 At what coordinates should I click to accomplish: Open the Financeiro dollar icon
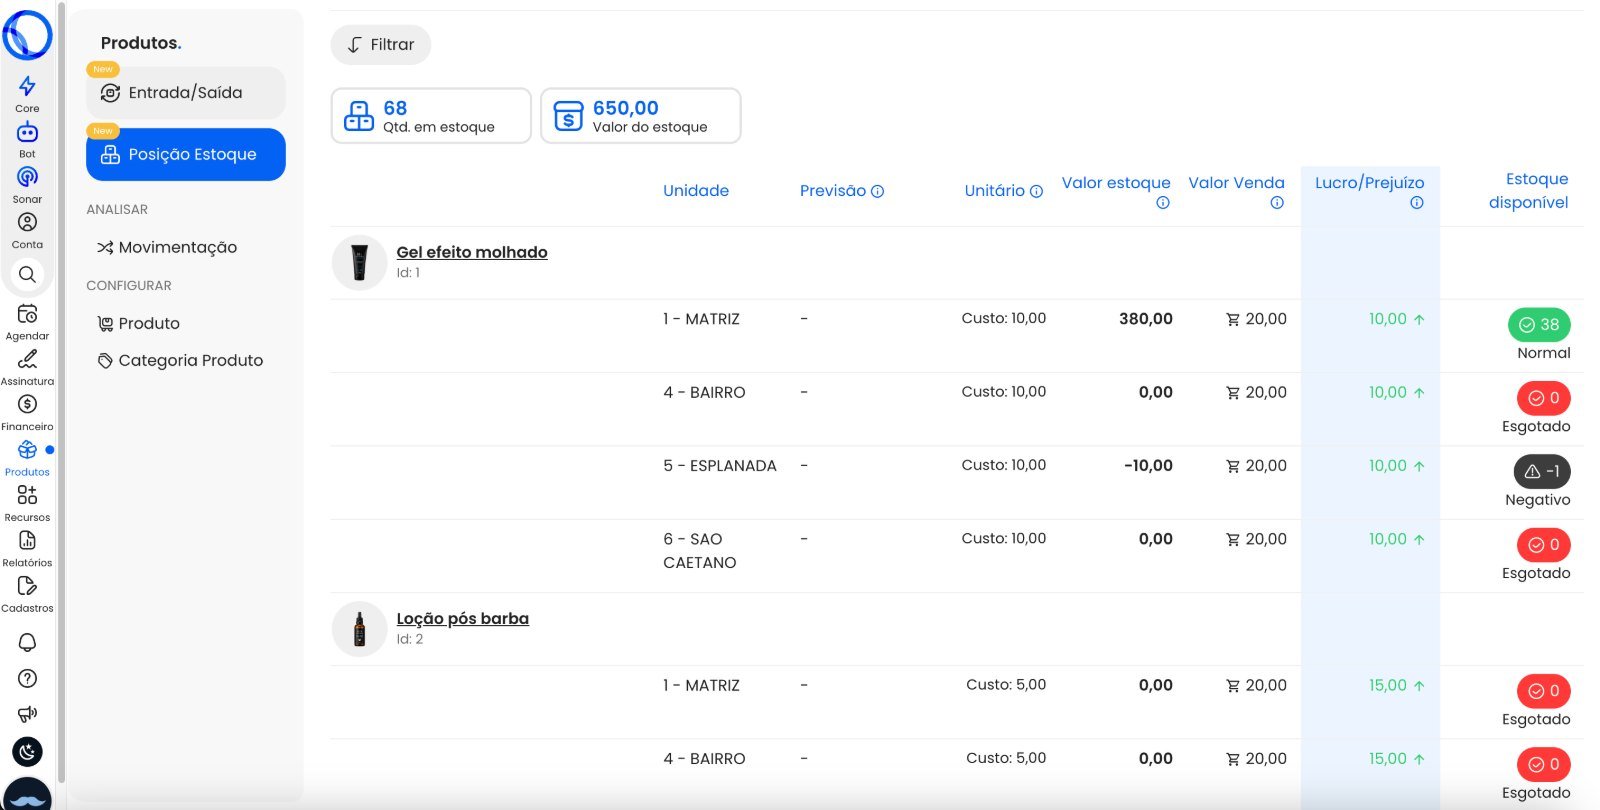[27, 411]
